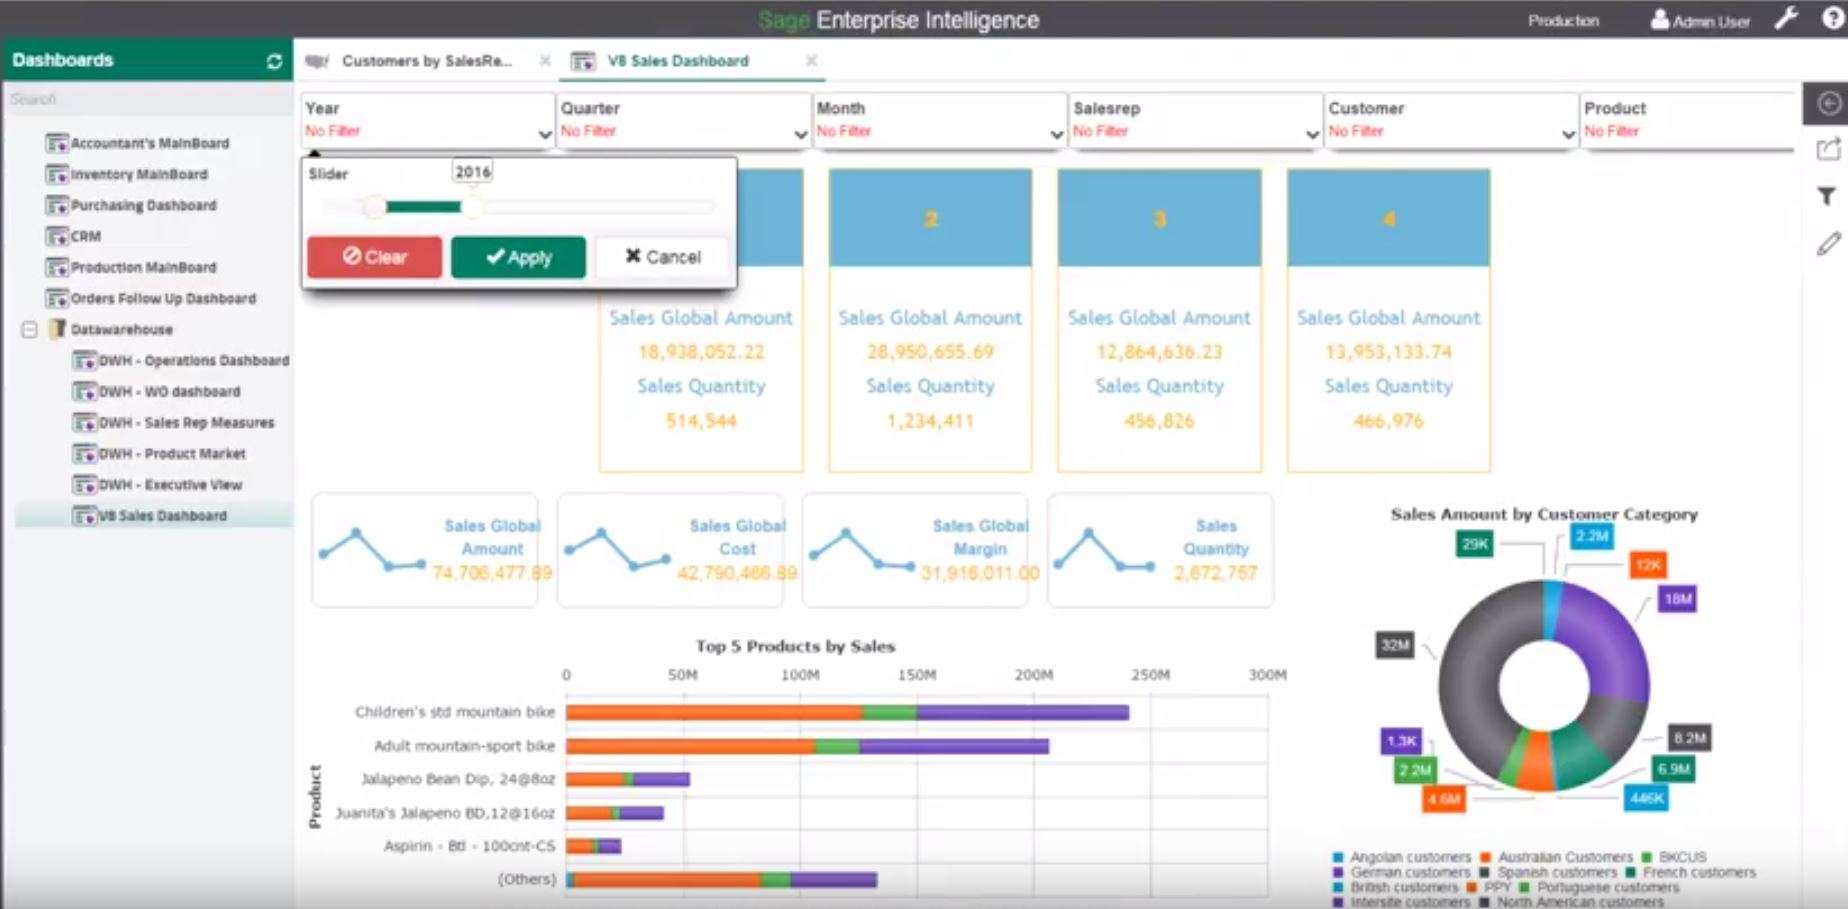Close the Customers by SalesRep tab
The width and height of the screenshot is (1848, 909).
click(545, 61)
